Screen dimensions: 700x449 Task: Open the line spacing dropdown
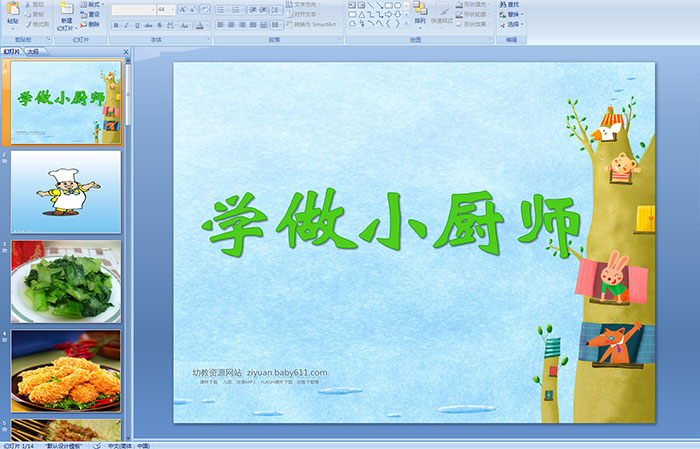[276, 9]
